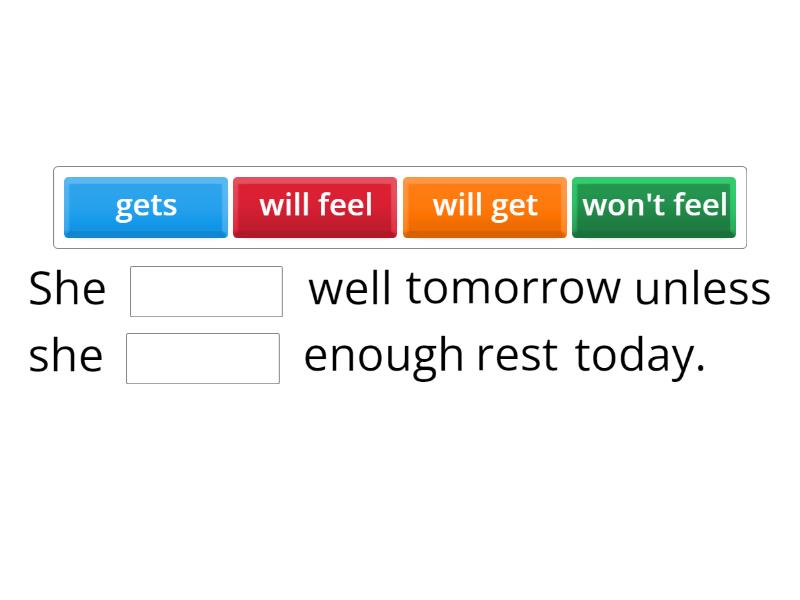Select the red 'will feel' word tile
Viewport: 800px width, 600px height.
click(x=315, y=207)
